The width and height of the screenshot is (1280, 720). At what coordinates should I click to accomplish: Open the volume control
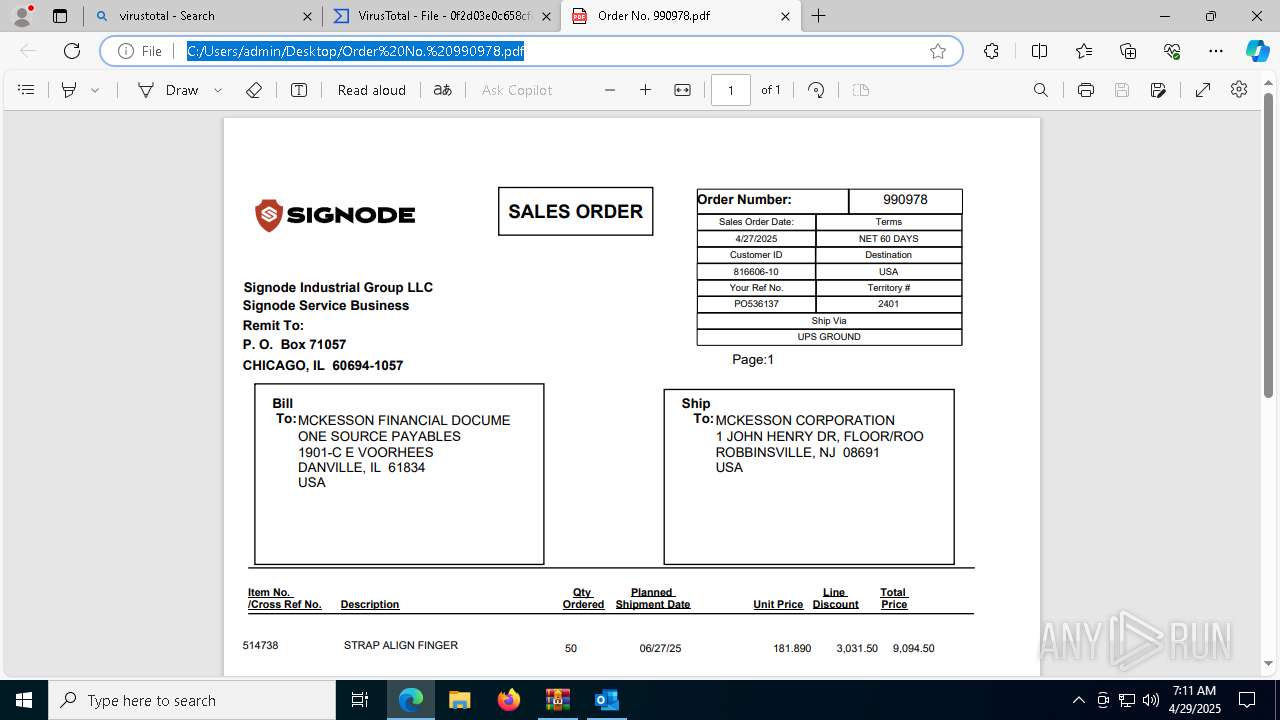point(1151,700)
